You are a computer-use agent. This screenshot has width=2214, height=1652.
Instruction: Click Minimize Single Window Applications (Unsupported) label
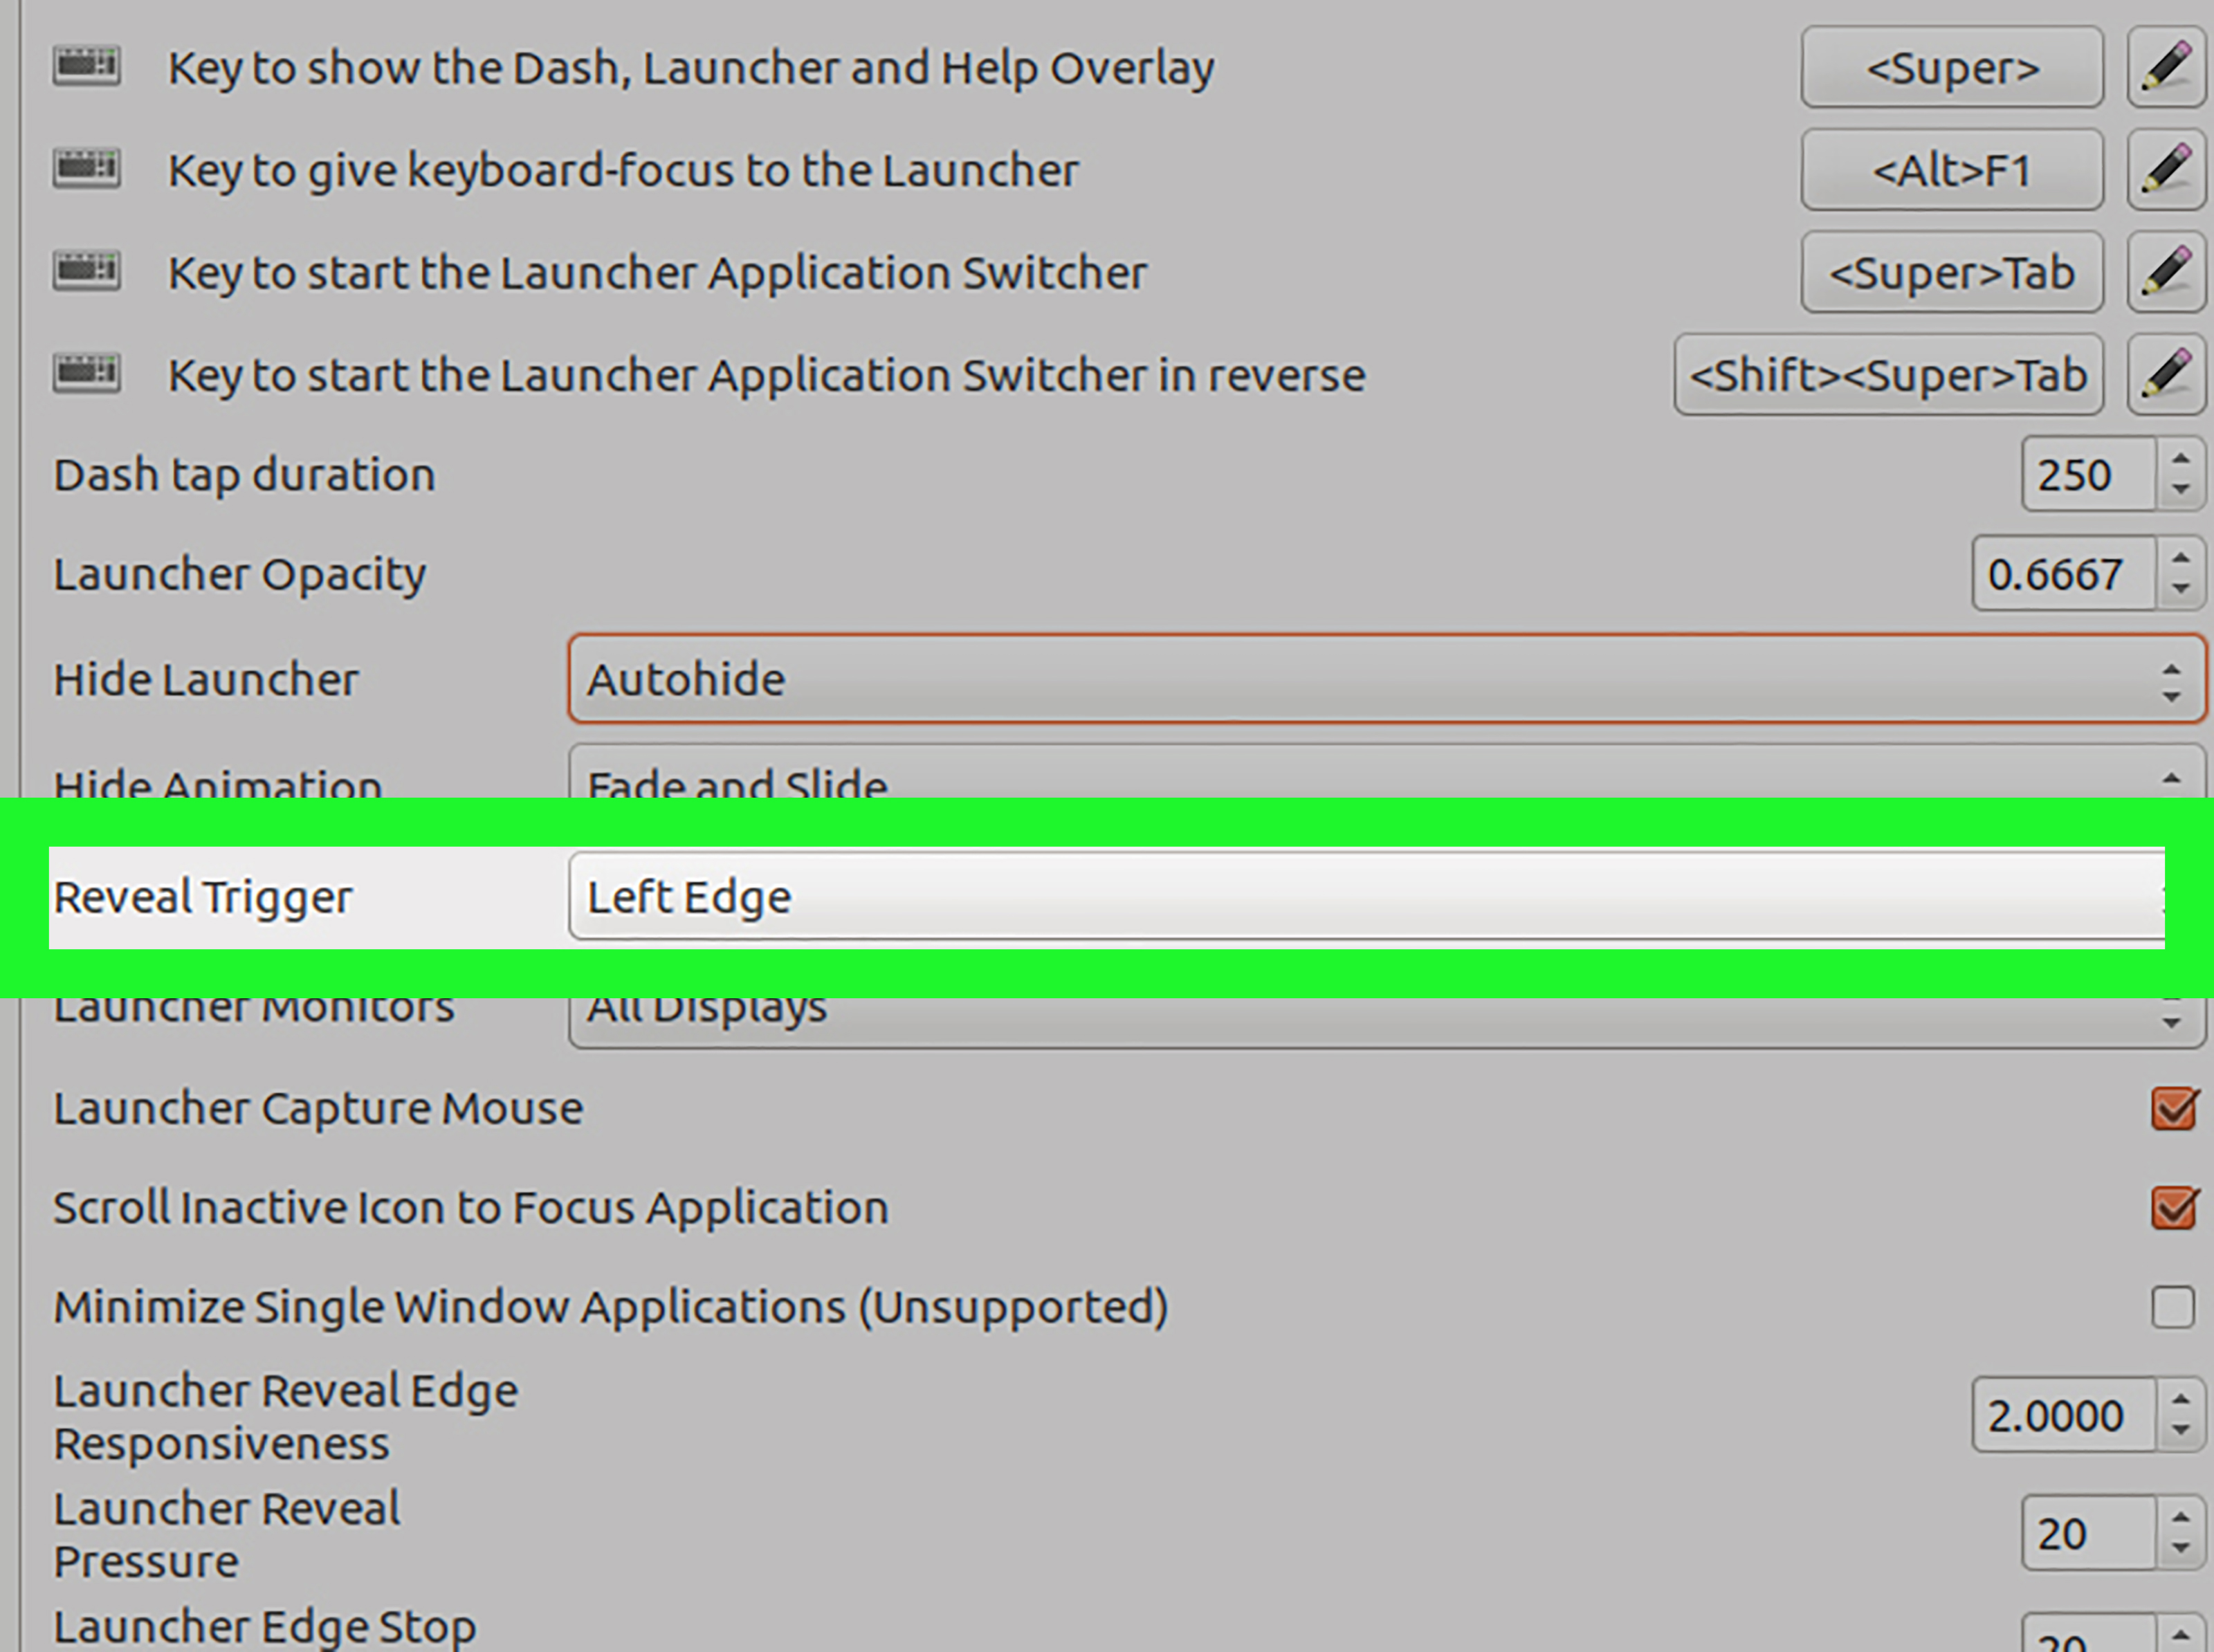[x=611, y=1307]
